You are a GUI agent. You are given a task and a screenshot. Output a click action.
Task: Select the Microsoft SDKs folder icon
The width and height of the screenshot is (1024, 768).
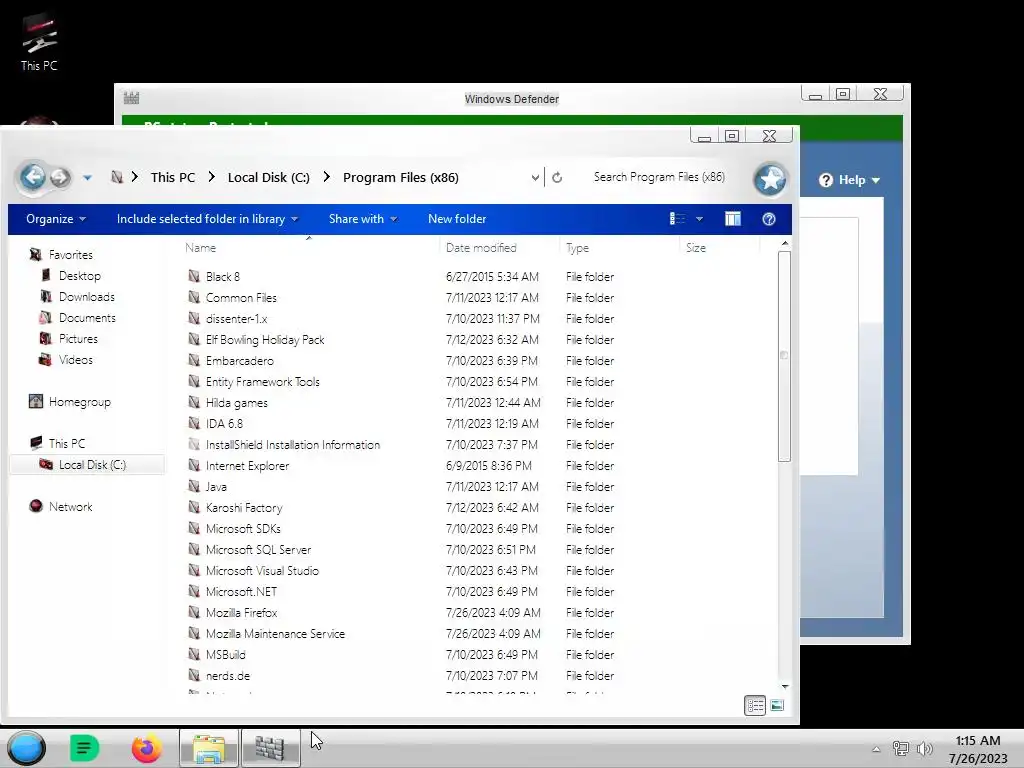194,528
